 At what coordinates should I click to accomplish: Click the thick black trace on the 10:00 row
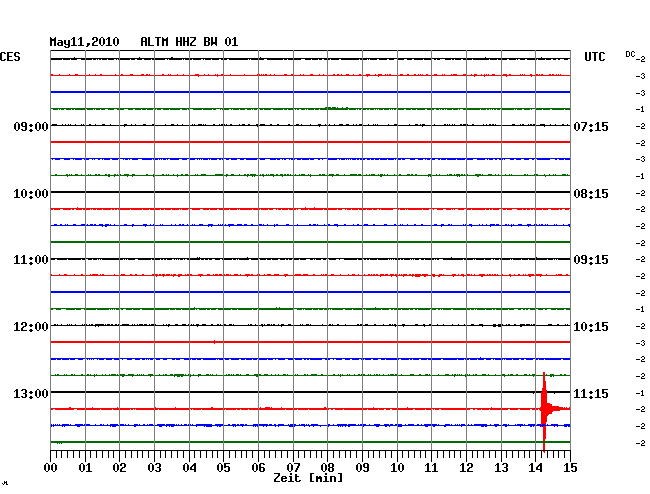point(310,192)
